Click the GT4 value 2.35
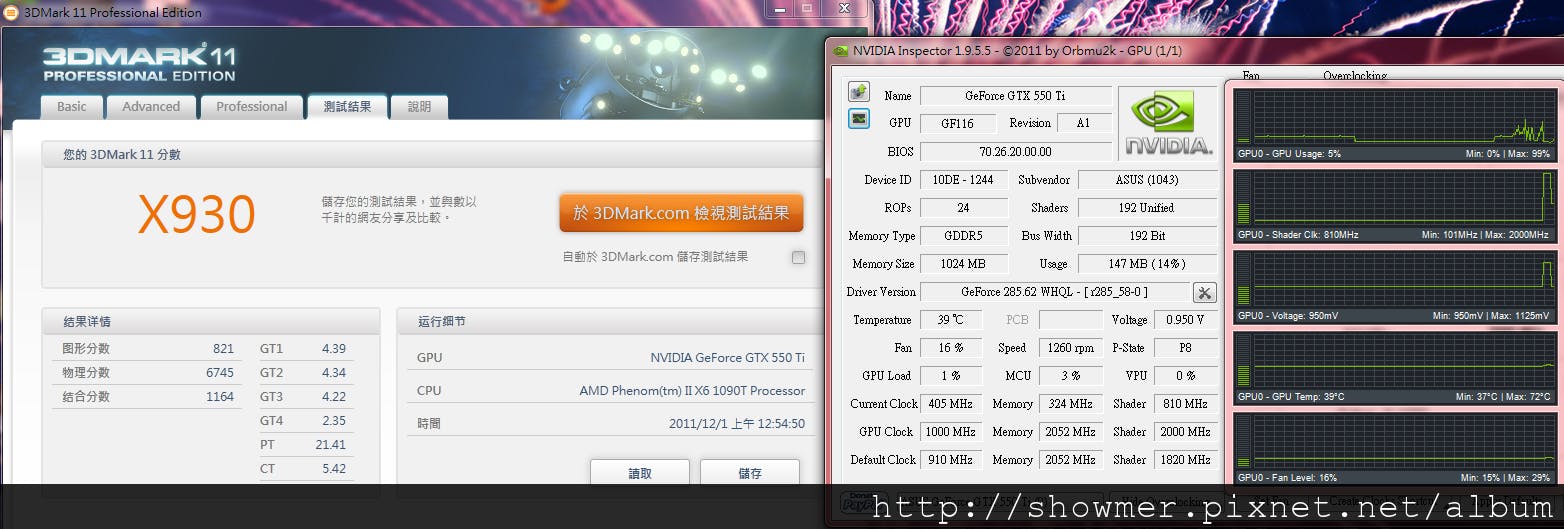Image resolution: width=1564 pixels, height=529 pixels. (x=334, y=421)
